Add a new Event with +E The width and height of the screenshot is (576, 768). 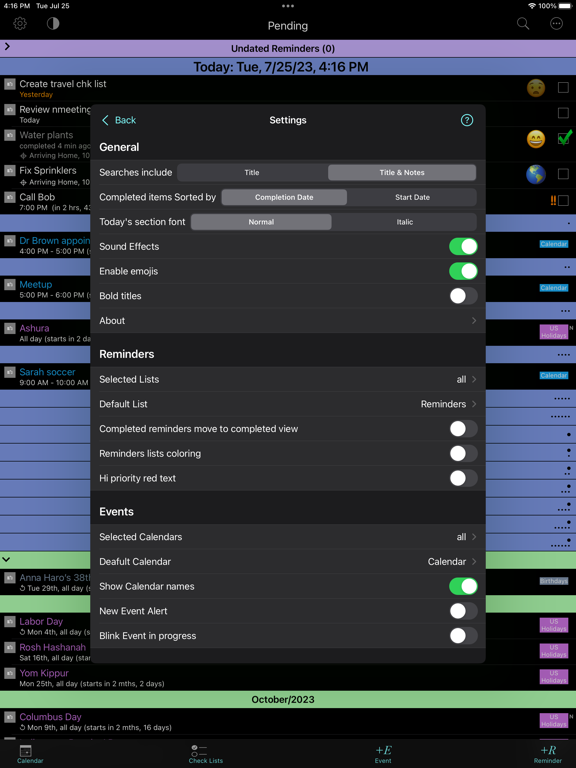[383, 754]
